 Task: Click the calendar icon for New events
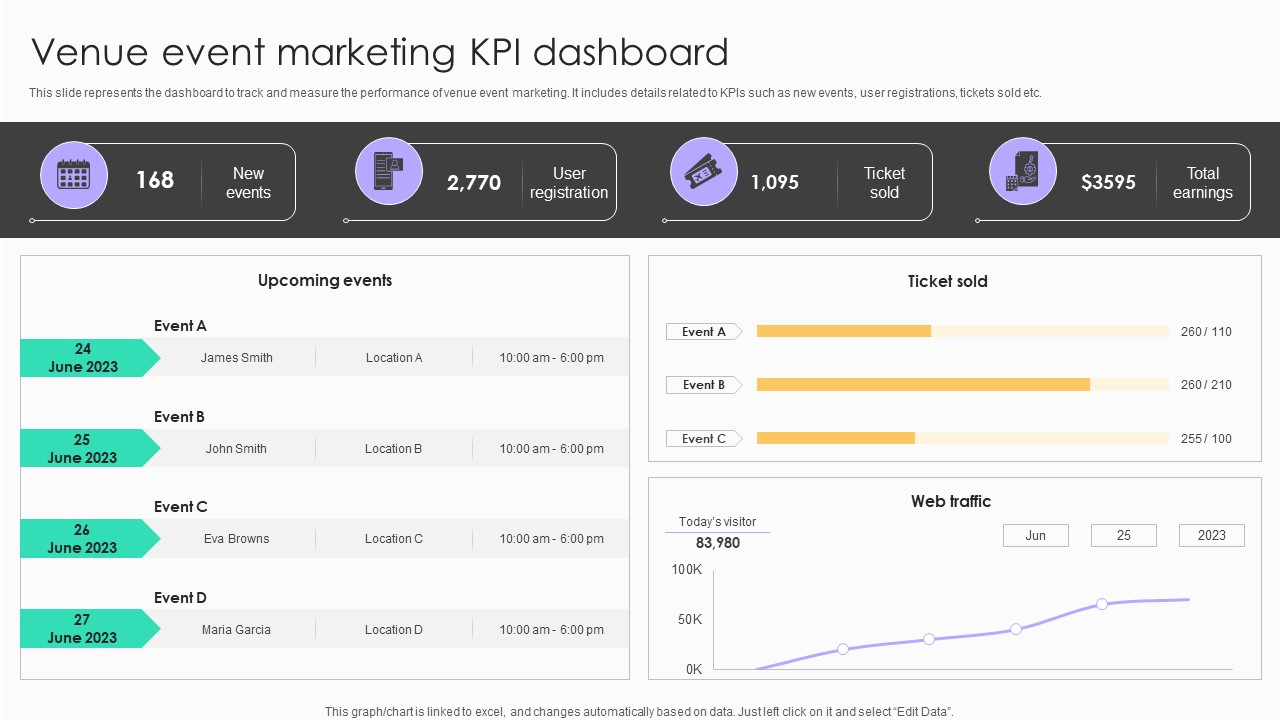(74, 175)
